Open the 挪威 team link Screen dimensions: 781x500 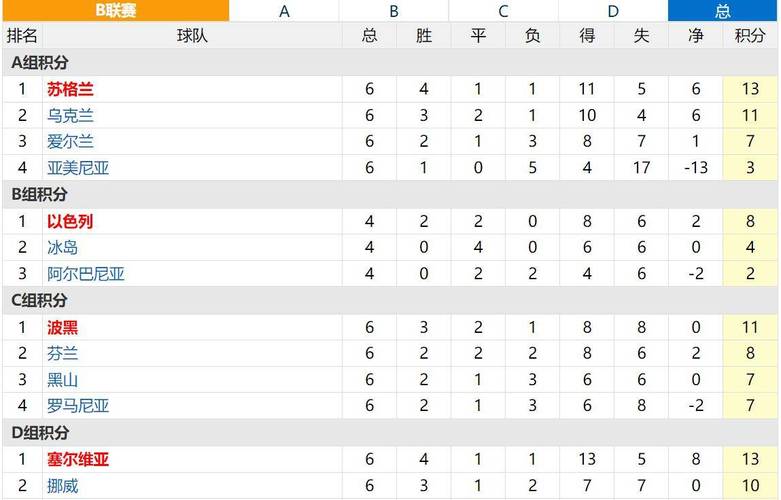point(62,486)
